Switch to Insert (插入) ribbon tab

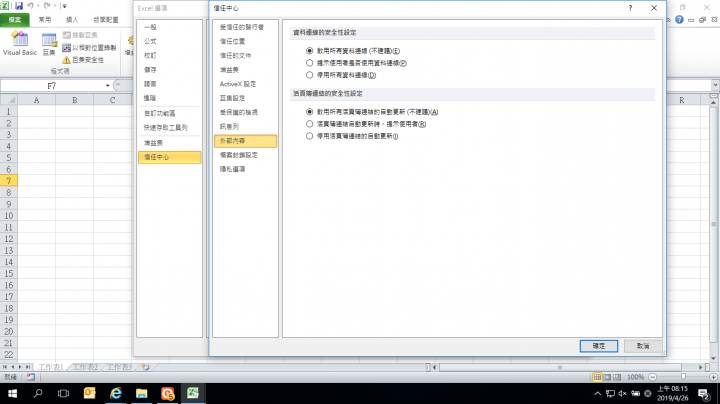coord(72,20)
